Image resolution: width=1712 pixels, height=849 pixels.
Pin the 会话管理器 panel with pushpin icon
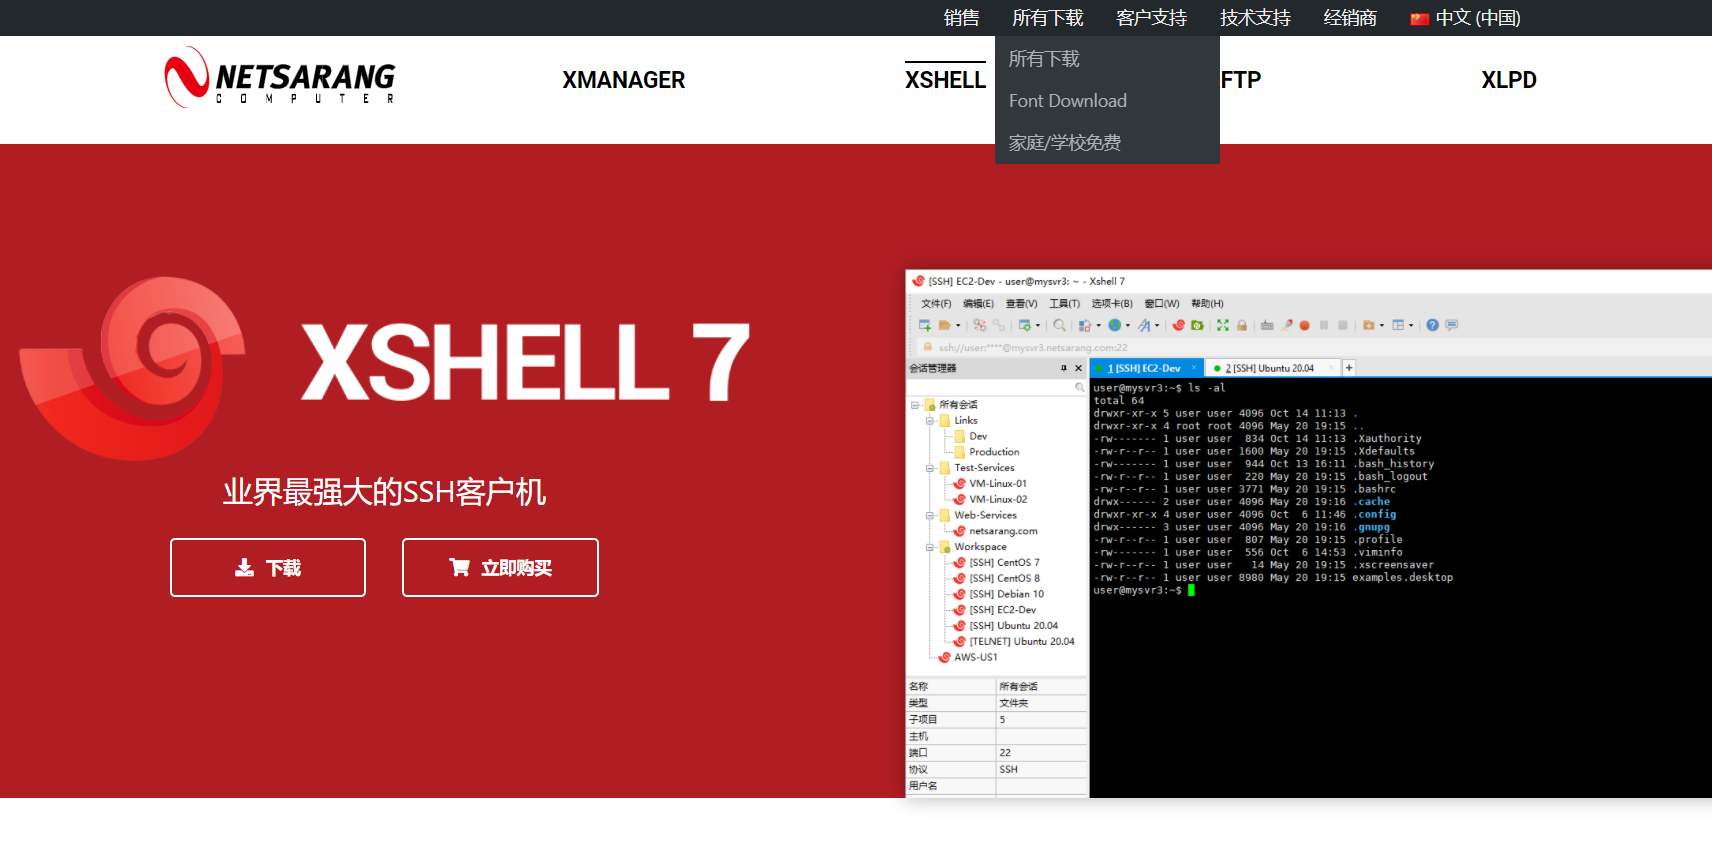tap(1064, 368)
